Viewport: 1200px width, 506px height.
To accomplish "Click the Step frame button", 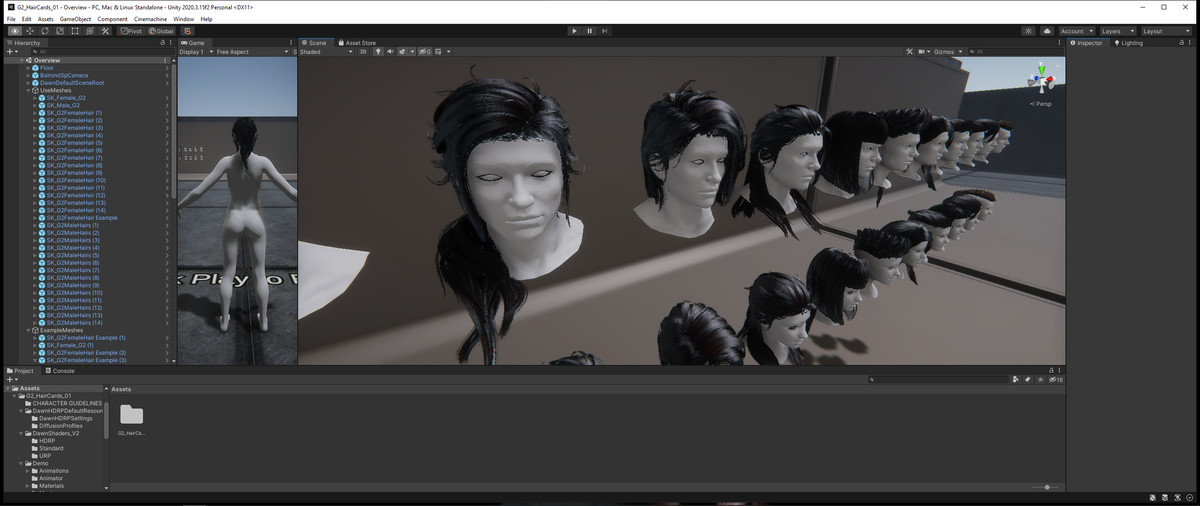I will click(605, 31).
